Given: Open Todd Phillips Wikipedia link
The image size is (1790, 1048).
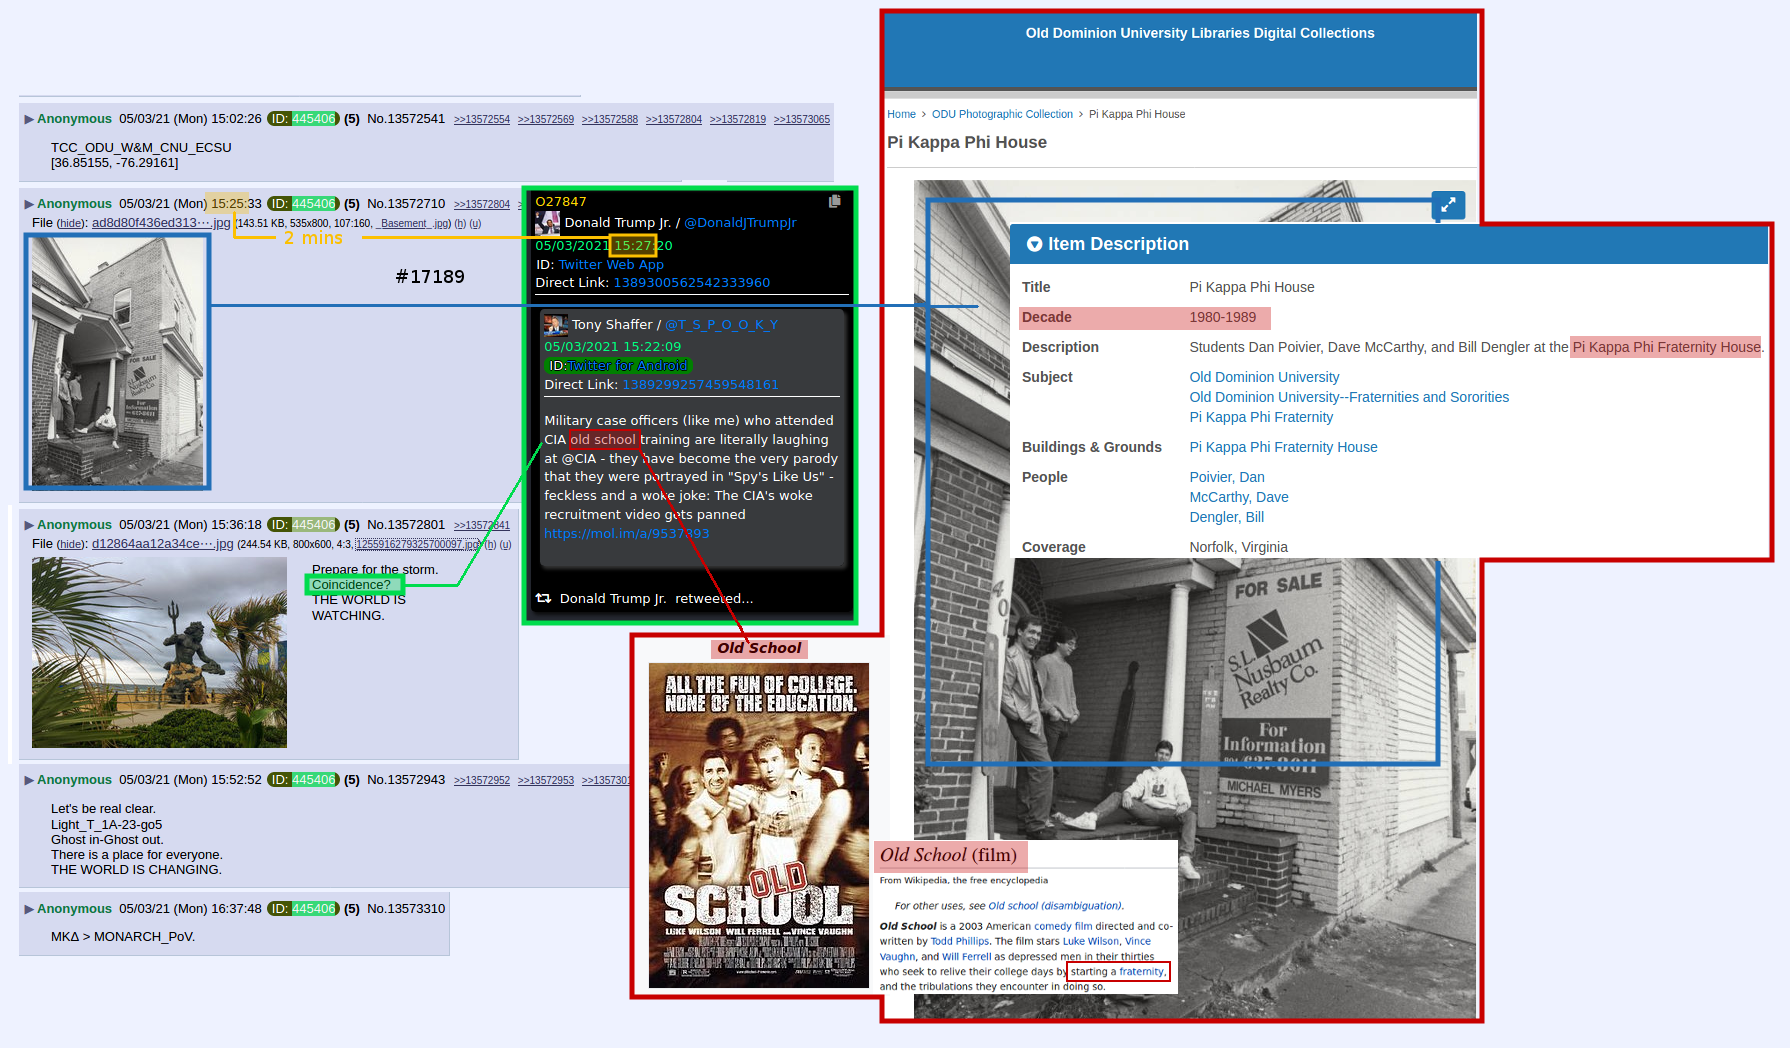Looking at the screenshot, I should coord(960,942).
